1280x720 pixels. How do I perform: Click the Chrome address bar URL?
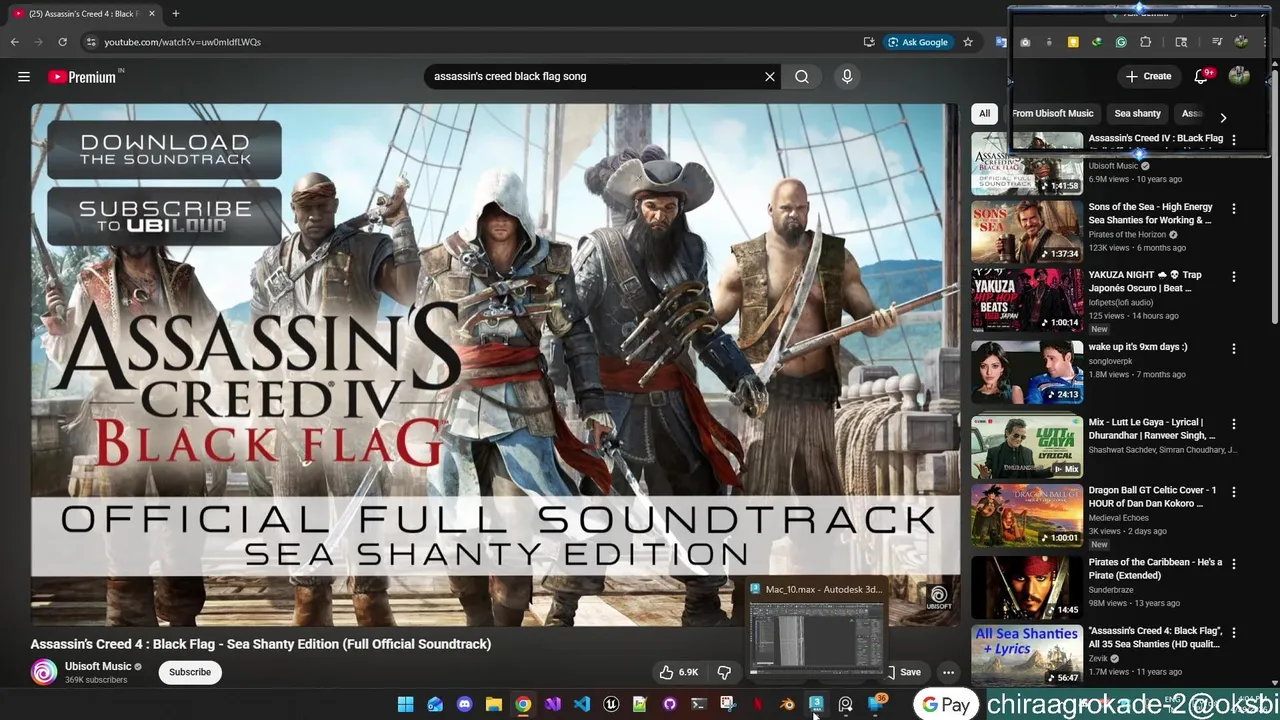tap(182, 42)
